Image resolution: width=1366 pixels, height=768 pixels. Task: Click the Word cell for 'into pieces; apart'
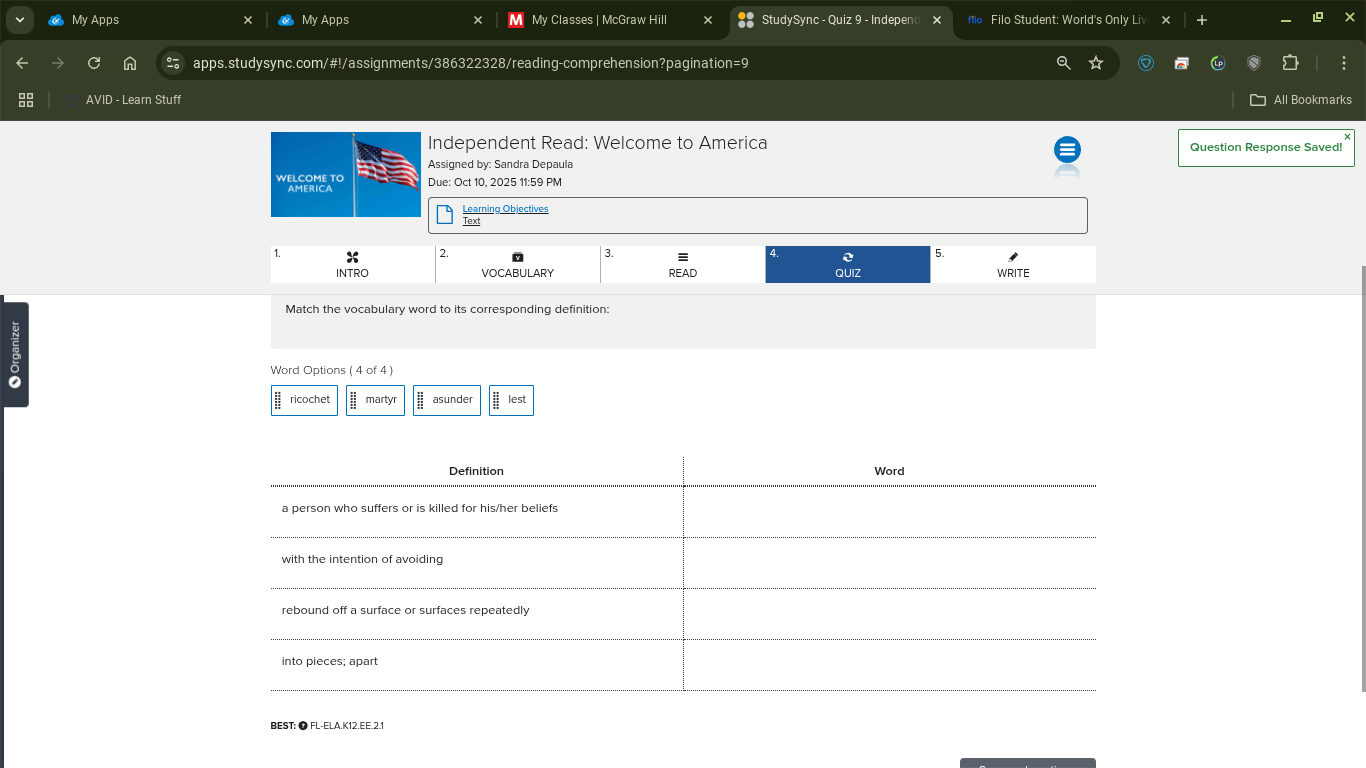[x=890, y=665]
